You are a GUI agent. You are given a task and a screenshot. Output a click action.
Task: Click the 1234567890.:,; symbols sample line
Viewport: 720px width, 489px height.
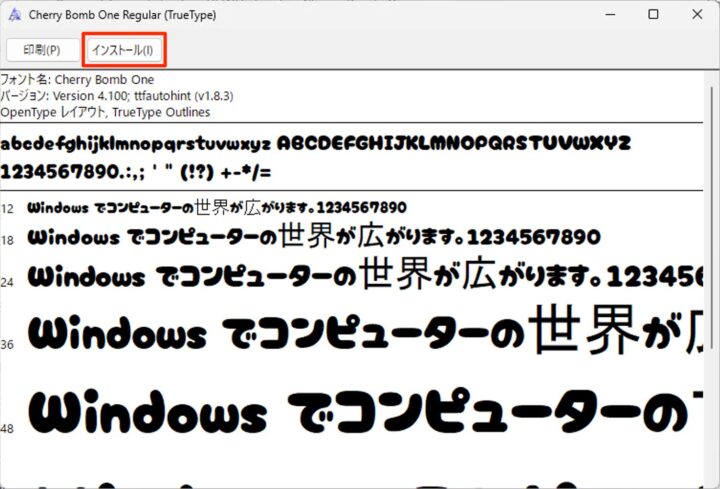pos(136,173)
